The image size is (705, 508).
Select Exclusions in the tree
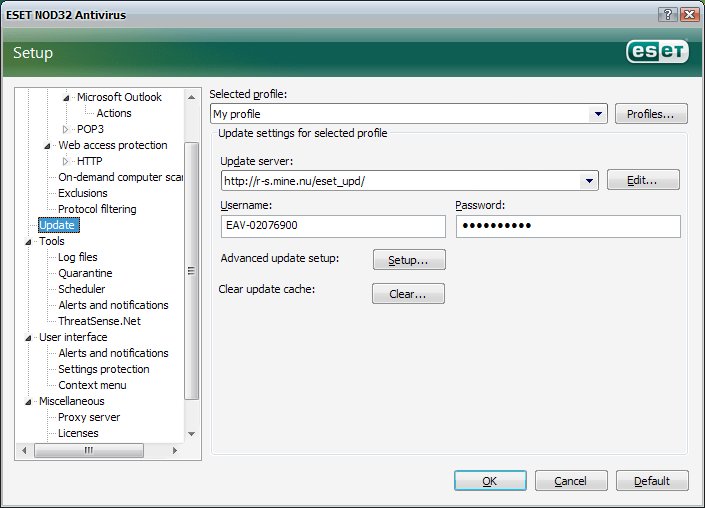[83, 193]
